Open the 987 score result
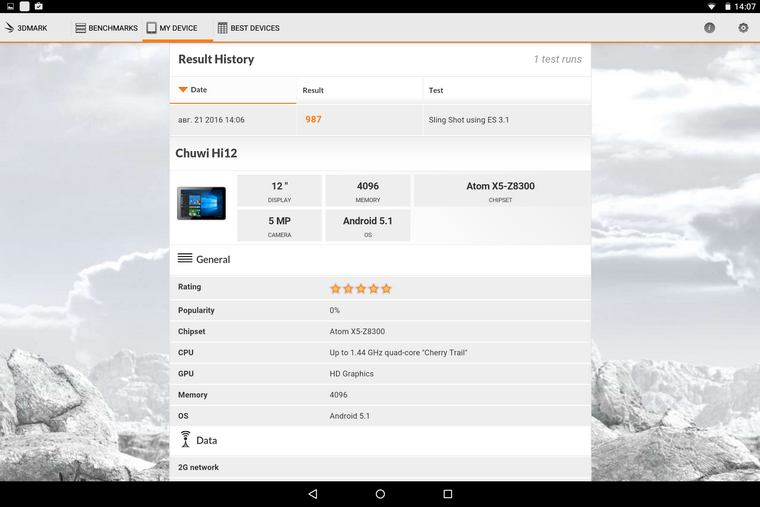The height and width of the screenshot is (507, 760). (x=313, y=119)
